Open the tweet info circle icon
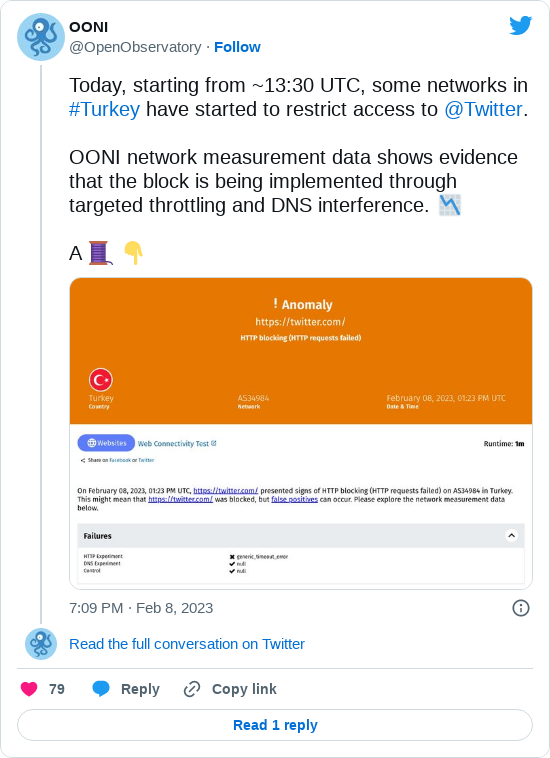 521,608
